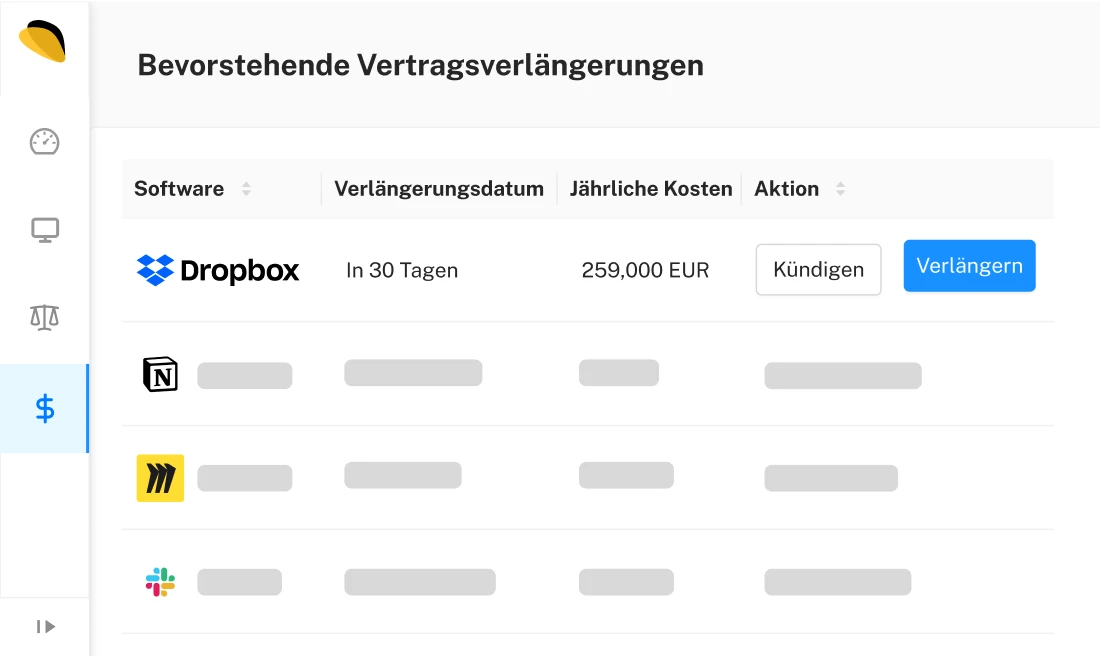Click the Miro row date placeholder
The height and width of the screenshot is (656, 1100).
(403, 476)
